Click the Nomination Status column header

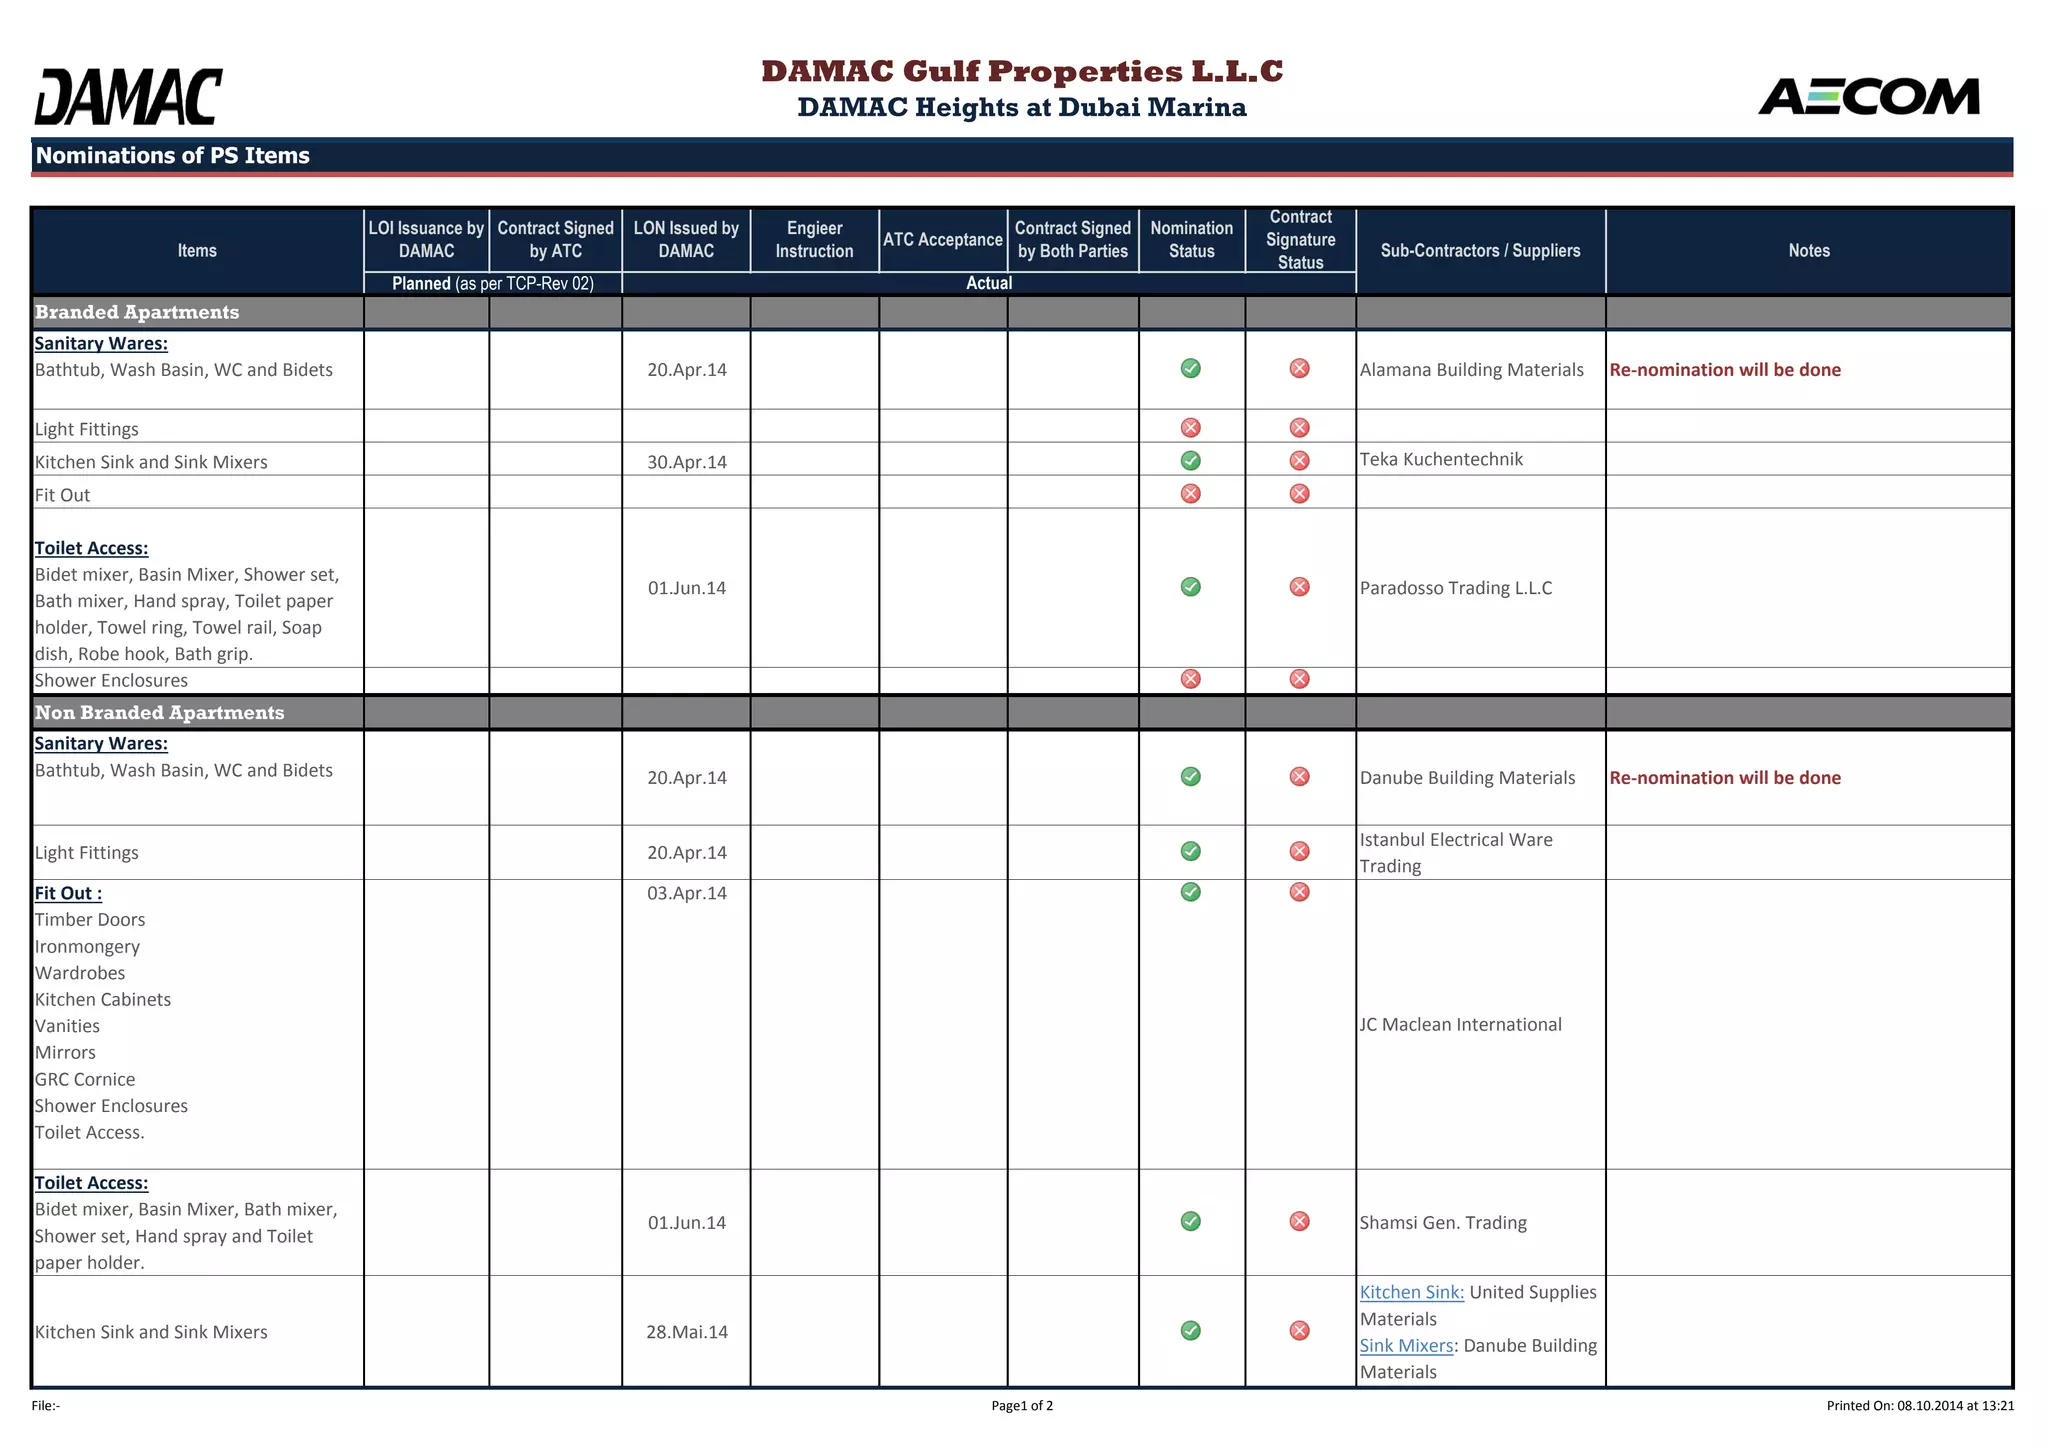(1191, 240)
